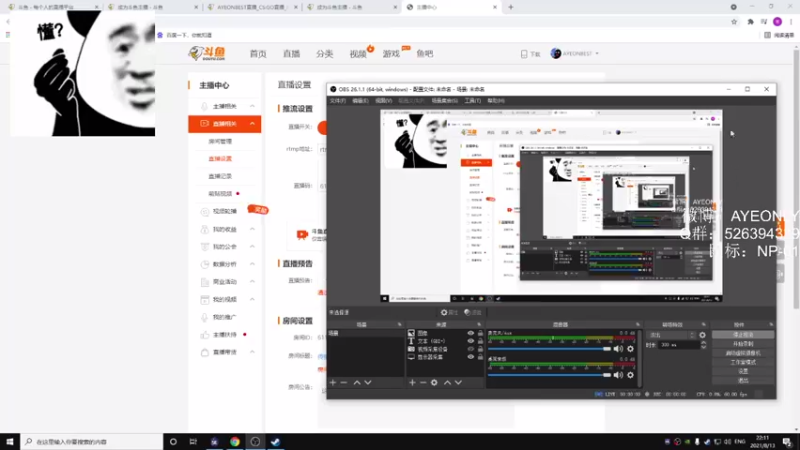Viewport: 800px width, 450px height.
Task: Click the transition duration 300 ms field
Action: point(680,345)
